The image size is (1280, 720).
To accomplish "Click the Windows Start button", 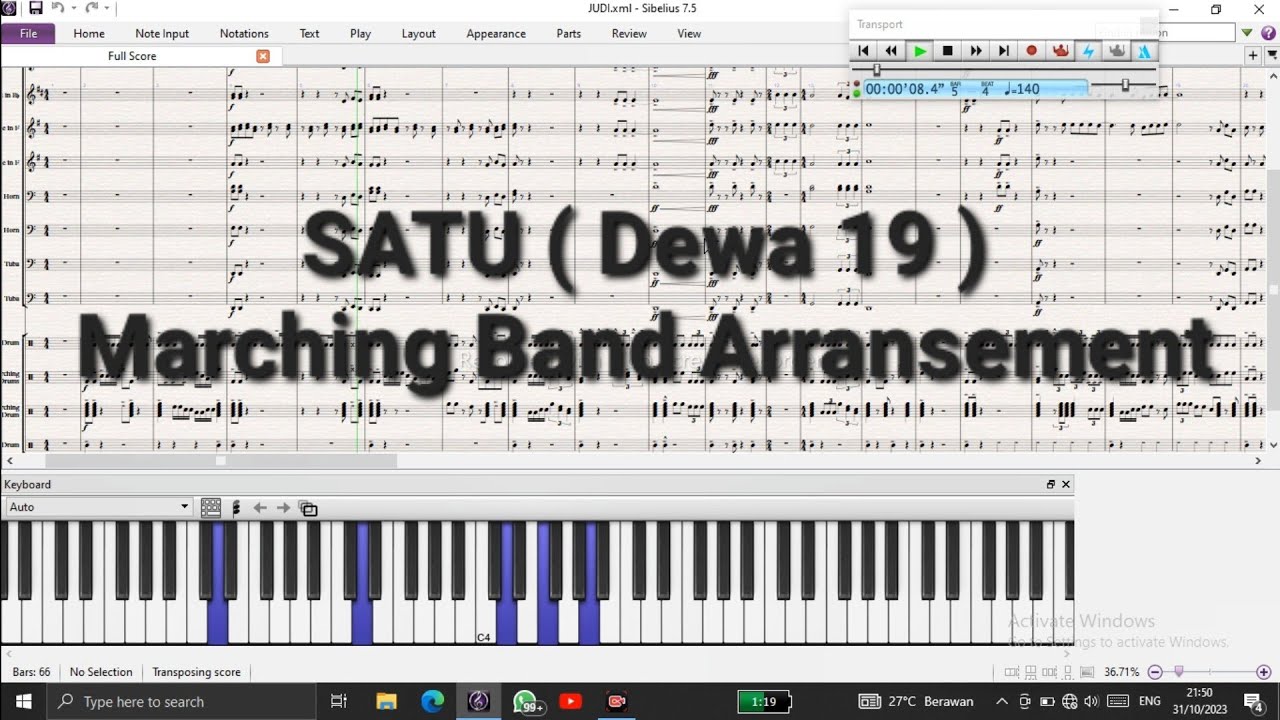I will point(24,701).
